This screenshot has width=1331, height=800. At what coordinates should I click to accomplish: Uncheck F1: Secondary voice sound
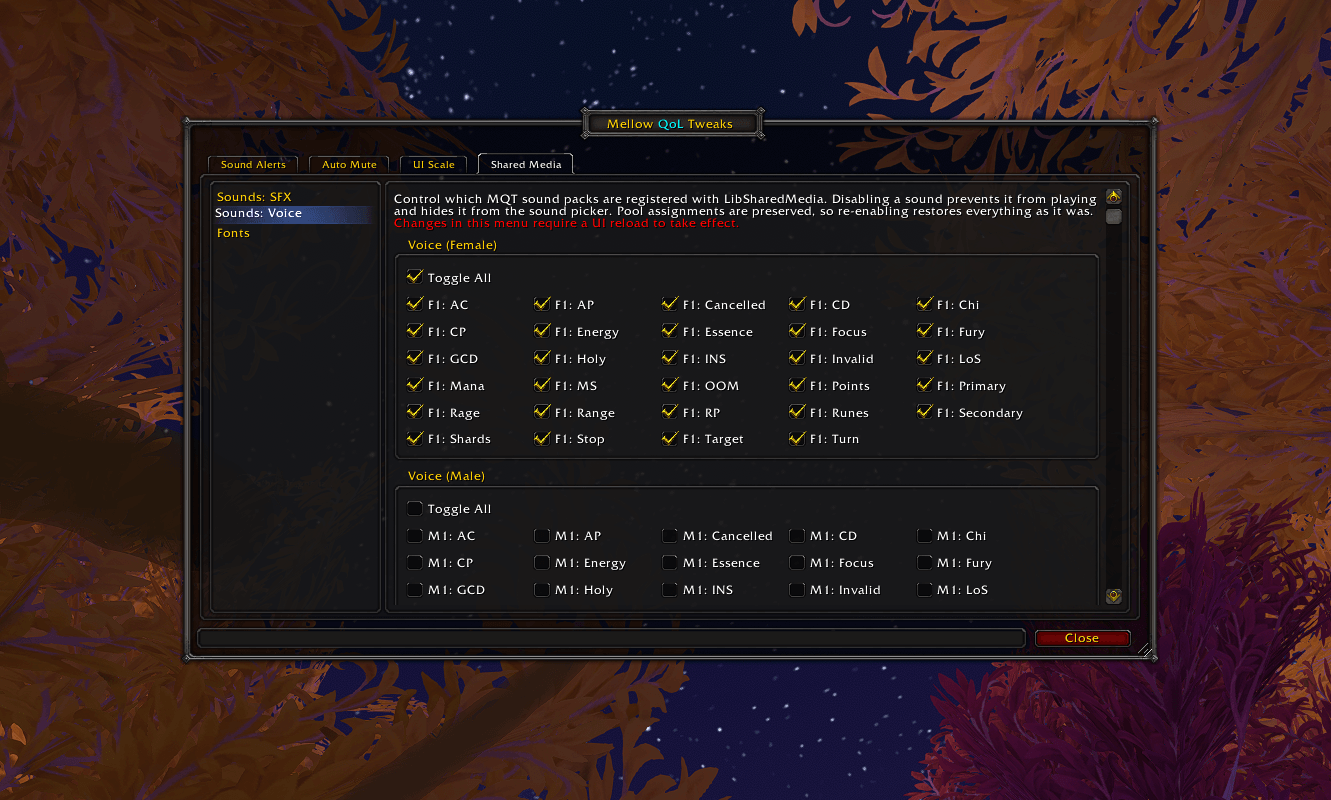tap(925, 412)
